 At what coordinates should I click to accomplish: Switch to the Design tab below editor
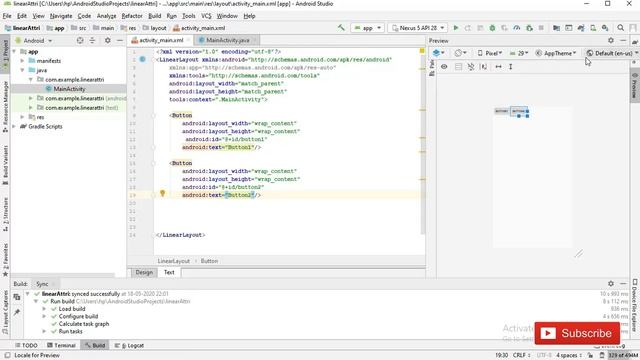[144, 272]
